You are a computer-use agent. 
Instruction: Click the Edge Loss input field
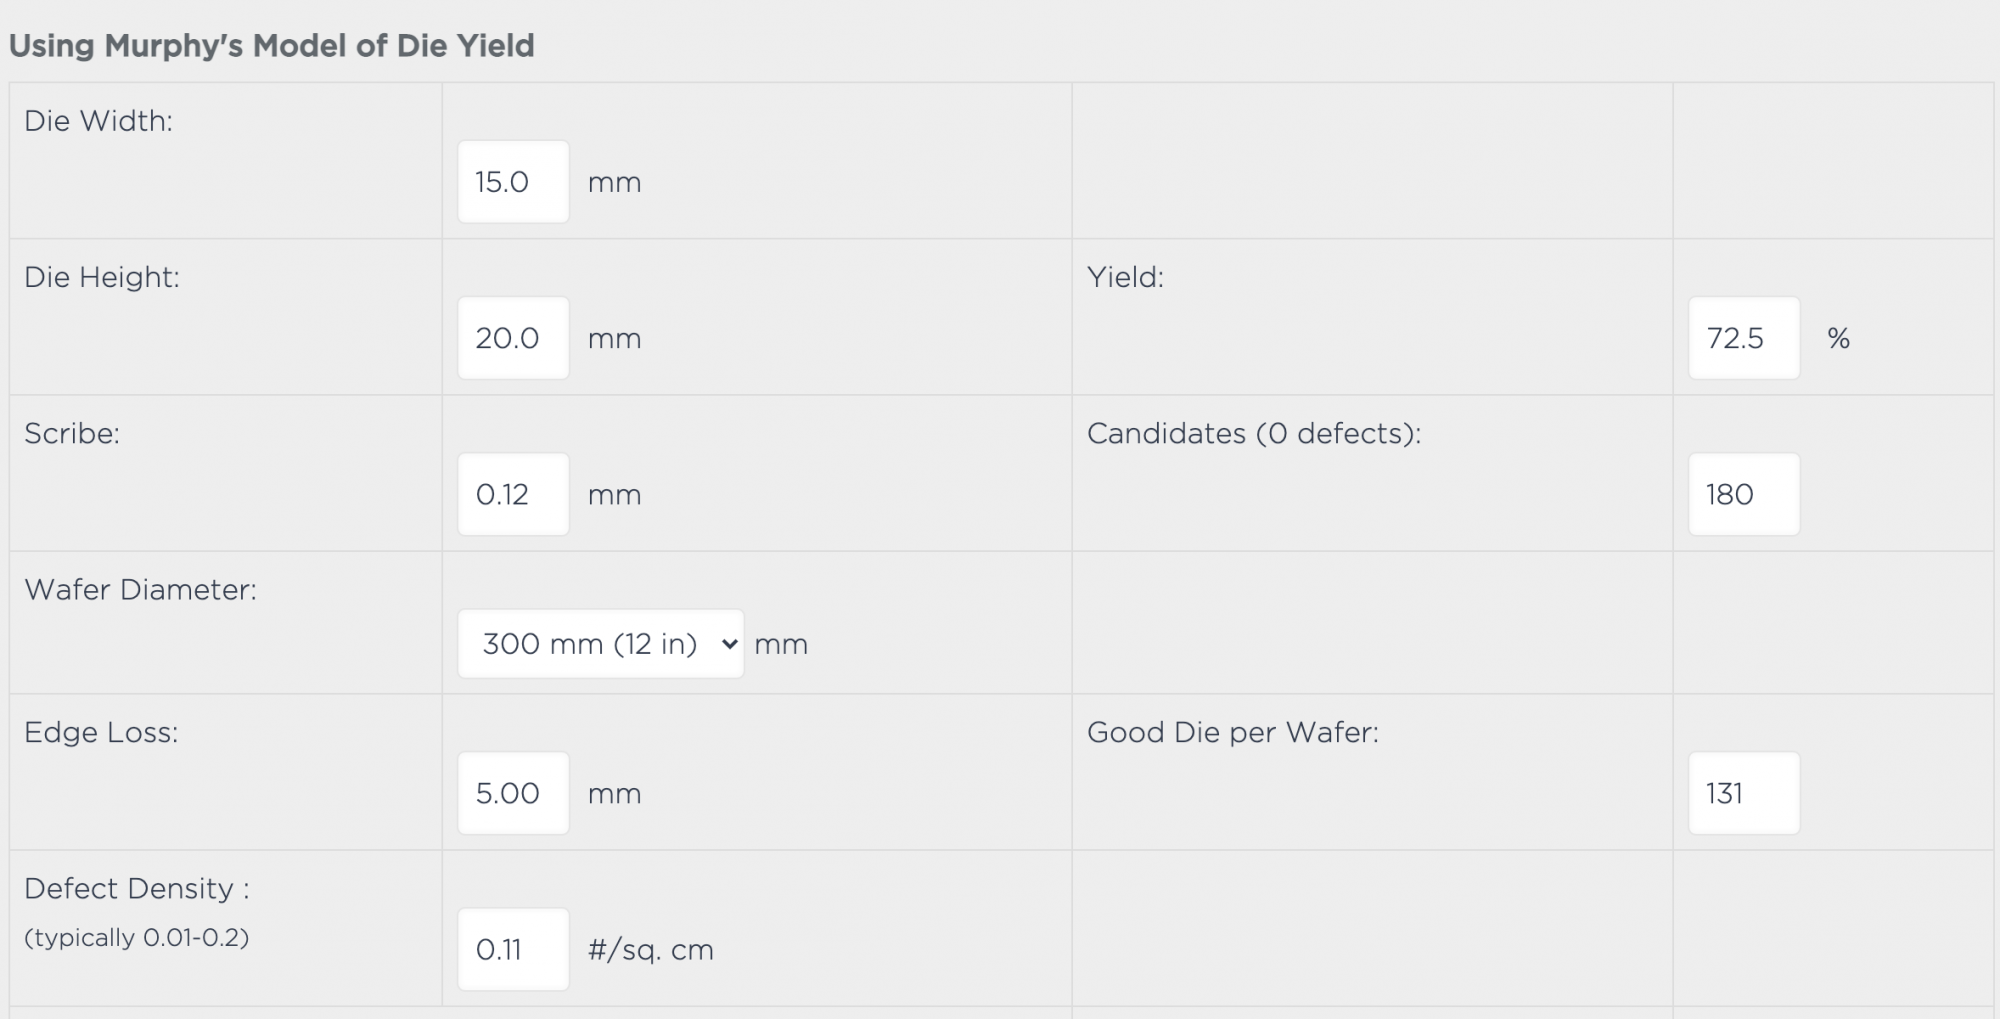click(513, 793)
